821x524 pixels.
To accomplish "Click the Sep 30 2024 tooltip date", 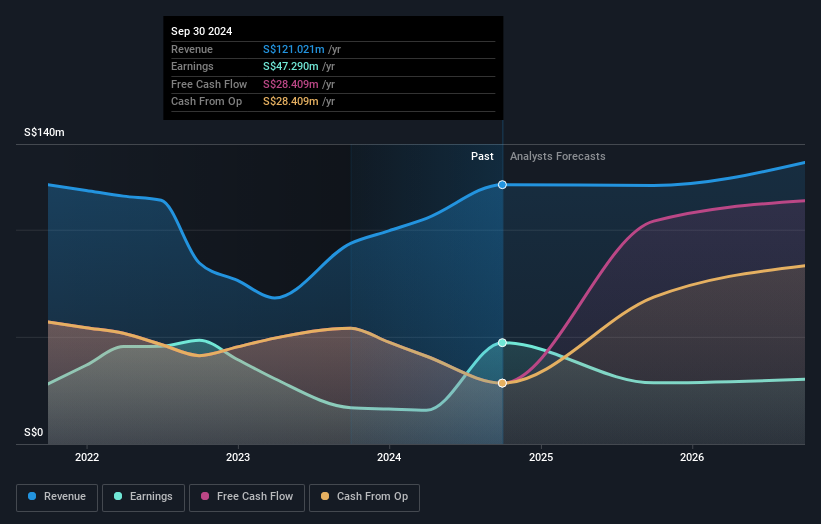I will 202,31.
